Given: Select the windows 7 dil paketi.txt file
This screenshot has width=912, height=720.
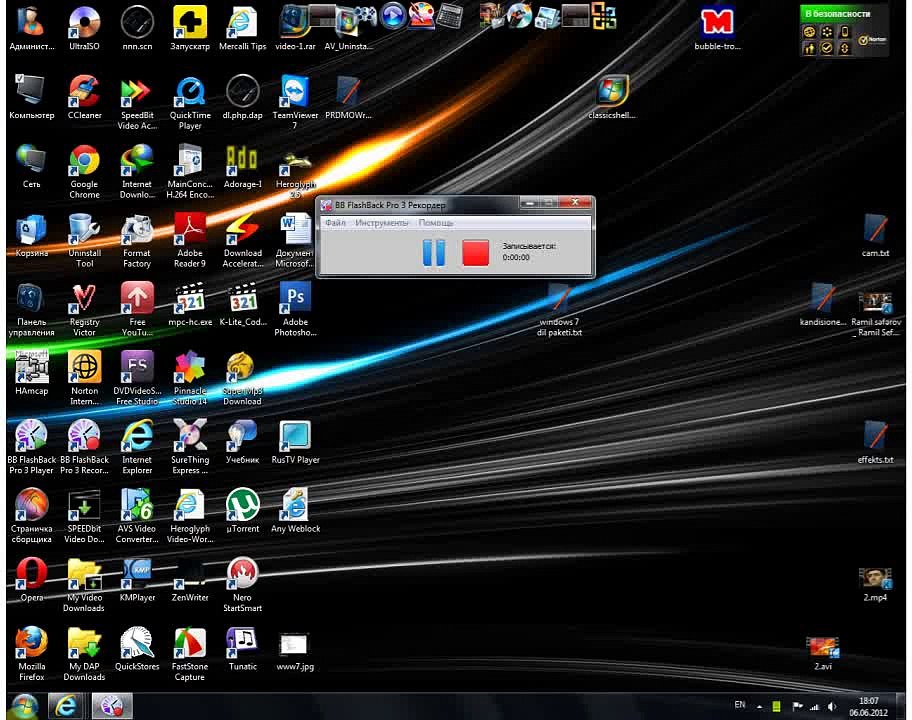Looking at the screenshot, I should point(559,309).
